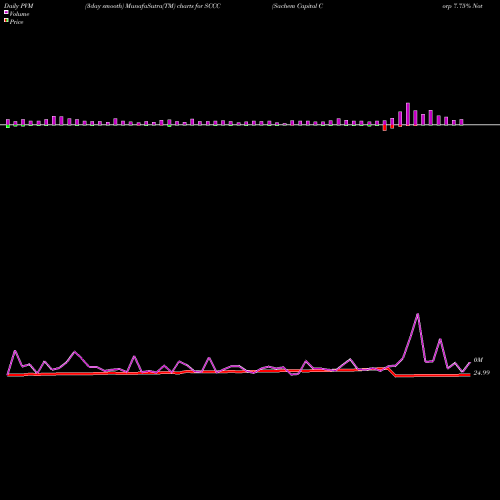
Task: Click the Sachem Capital company name text
Action: [x=297, y=6]
